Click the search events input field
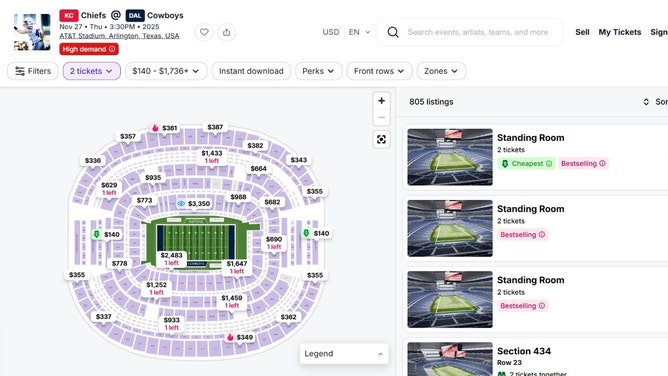 (478, 32)
